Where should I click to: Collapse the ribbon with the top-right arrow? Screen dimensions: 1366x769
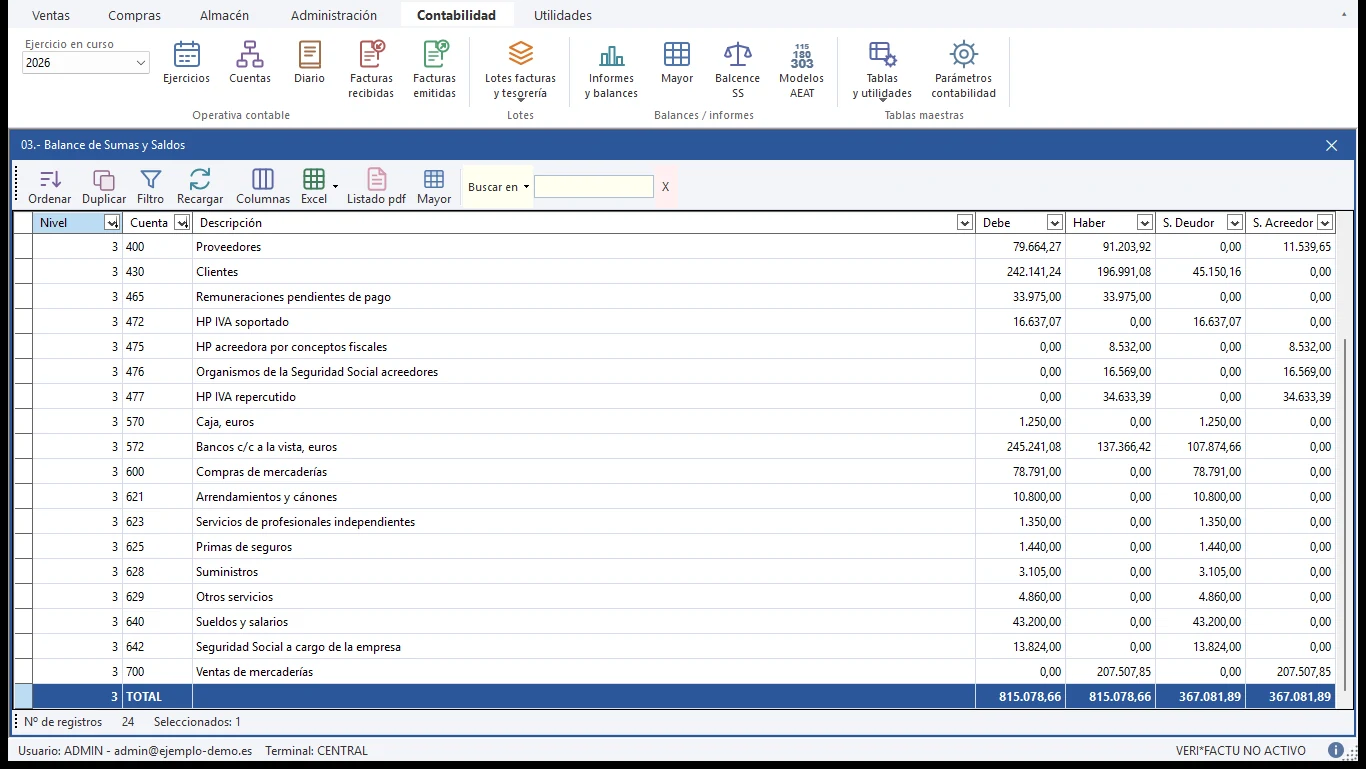tap(1343, 14)
